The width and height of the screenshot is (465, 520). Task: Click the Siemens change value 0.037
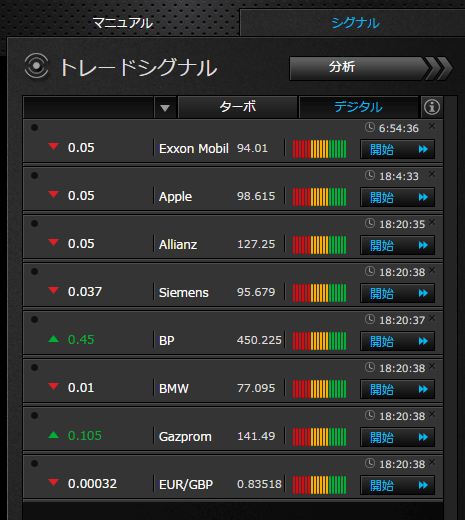85,292
